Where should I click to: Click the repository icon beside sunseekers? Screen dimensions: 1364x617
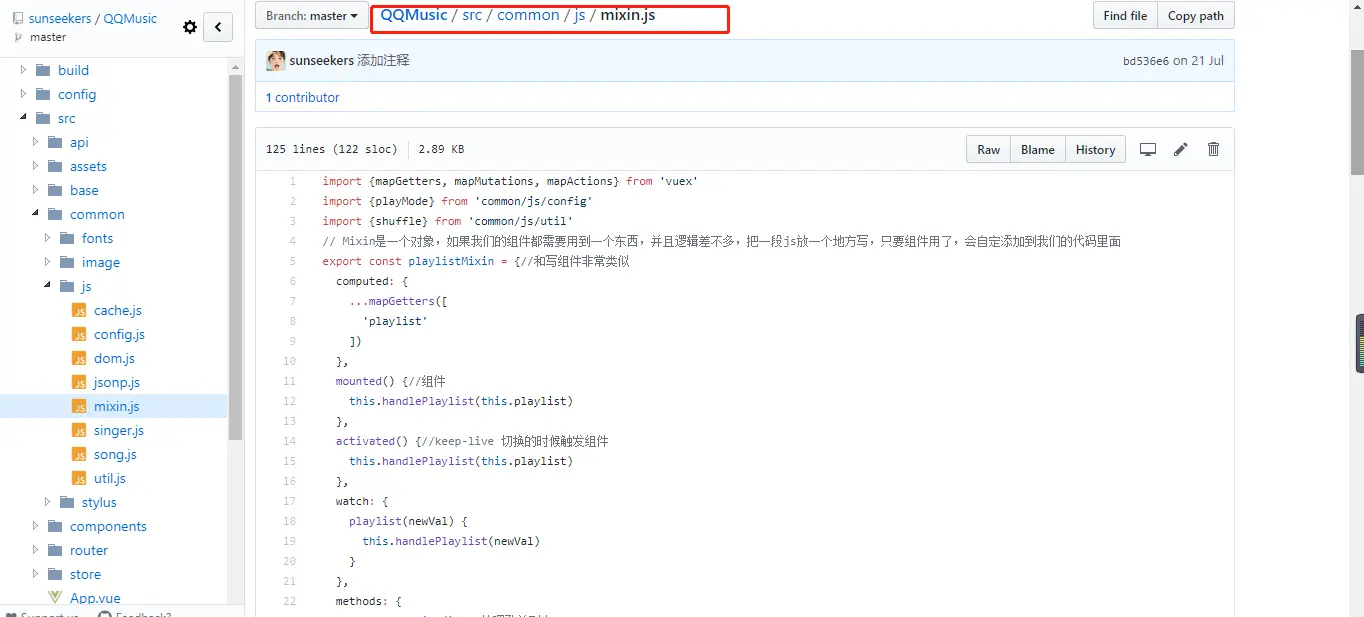18,18
